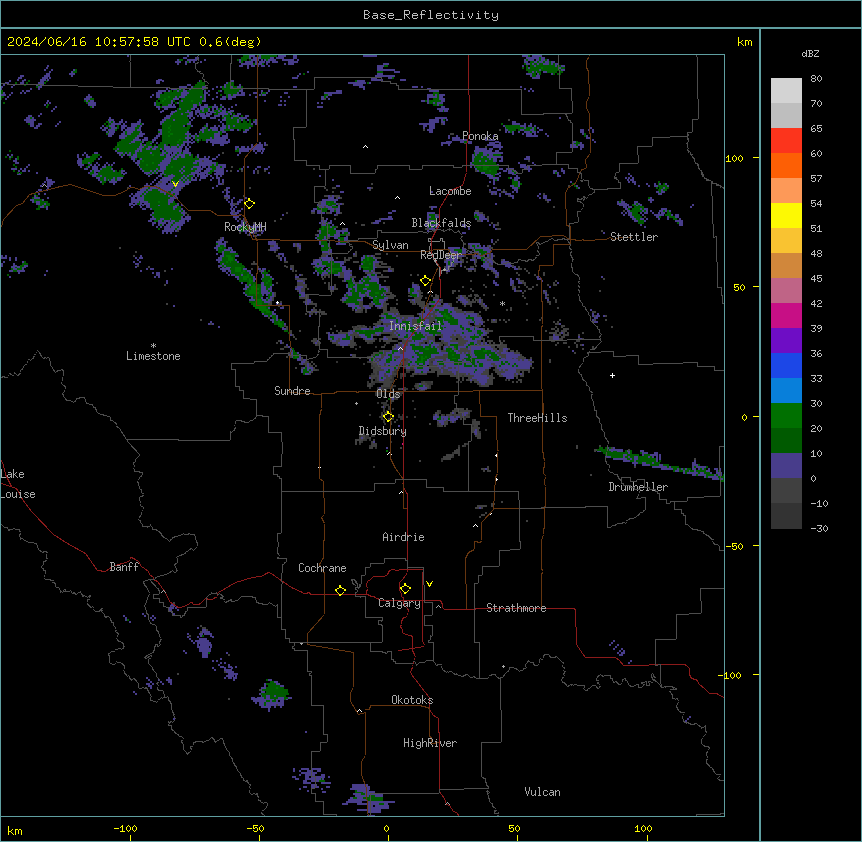The image size is (862, 842).
Task: Click the Vulcan city label
Action: pos(543,792)
